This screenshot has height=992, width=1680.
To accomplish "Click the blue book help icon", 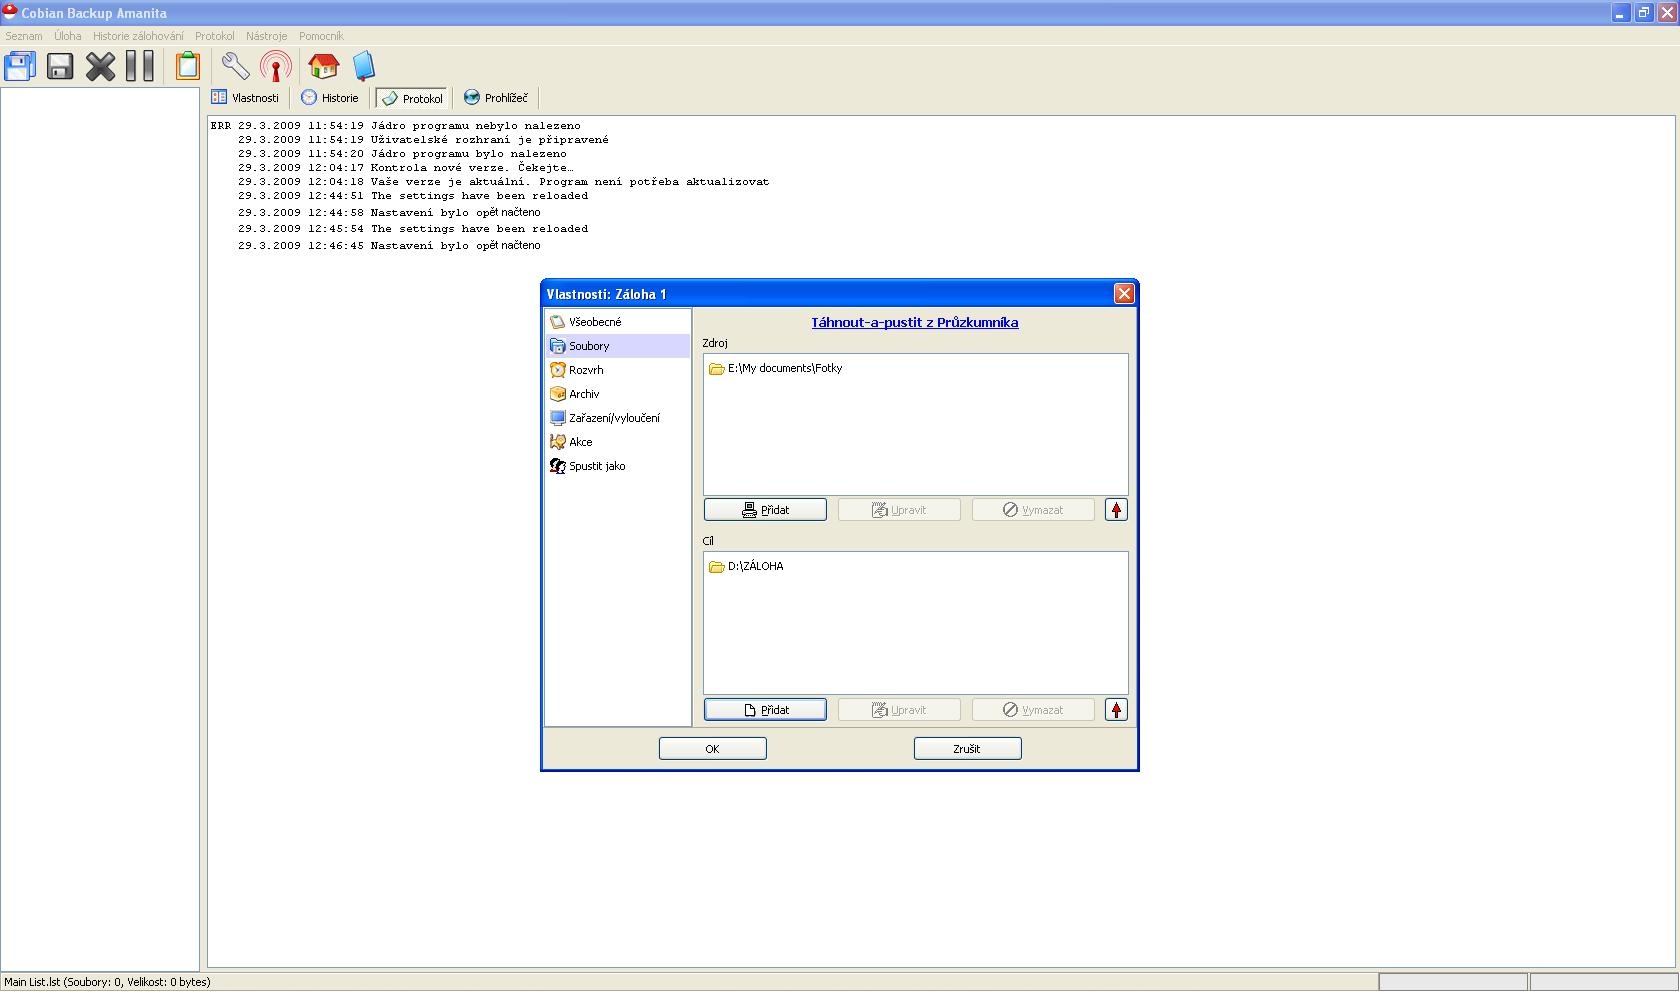I will click(364, 67).
